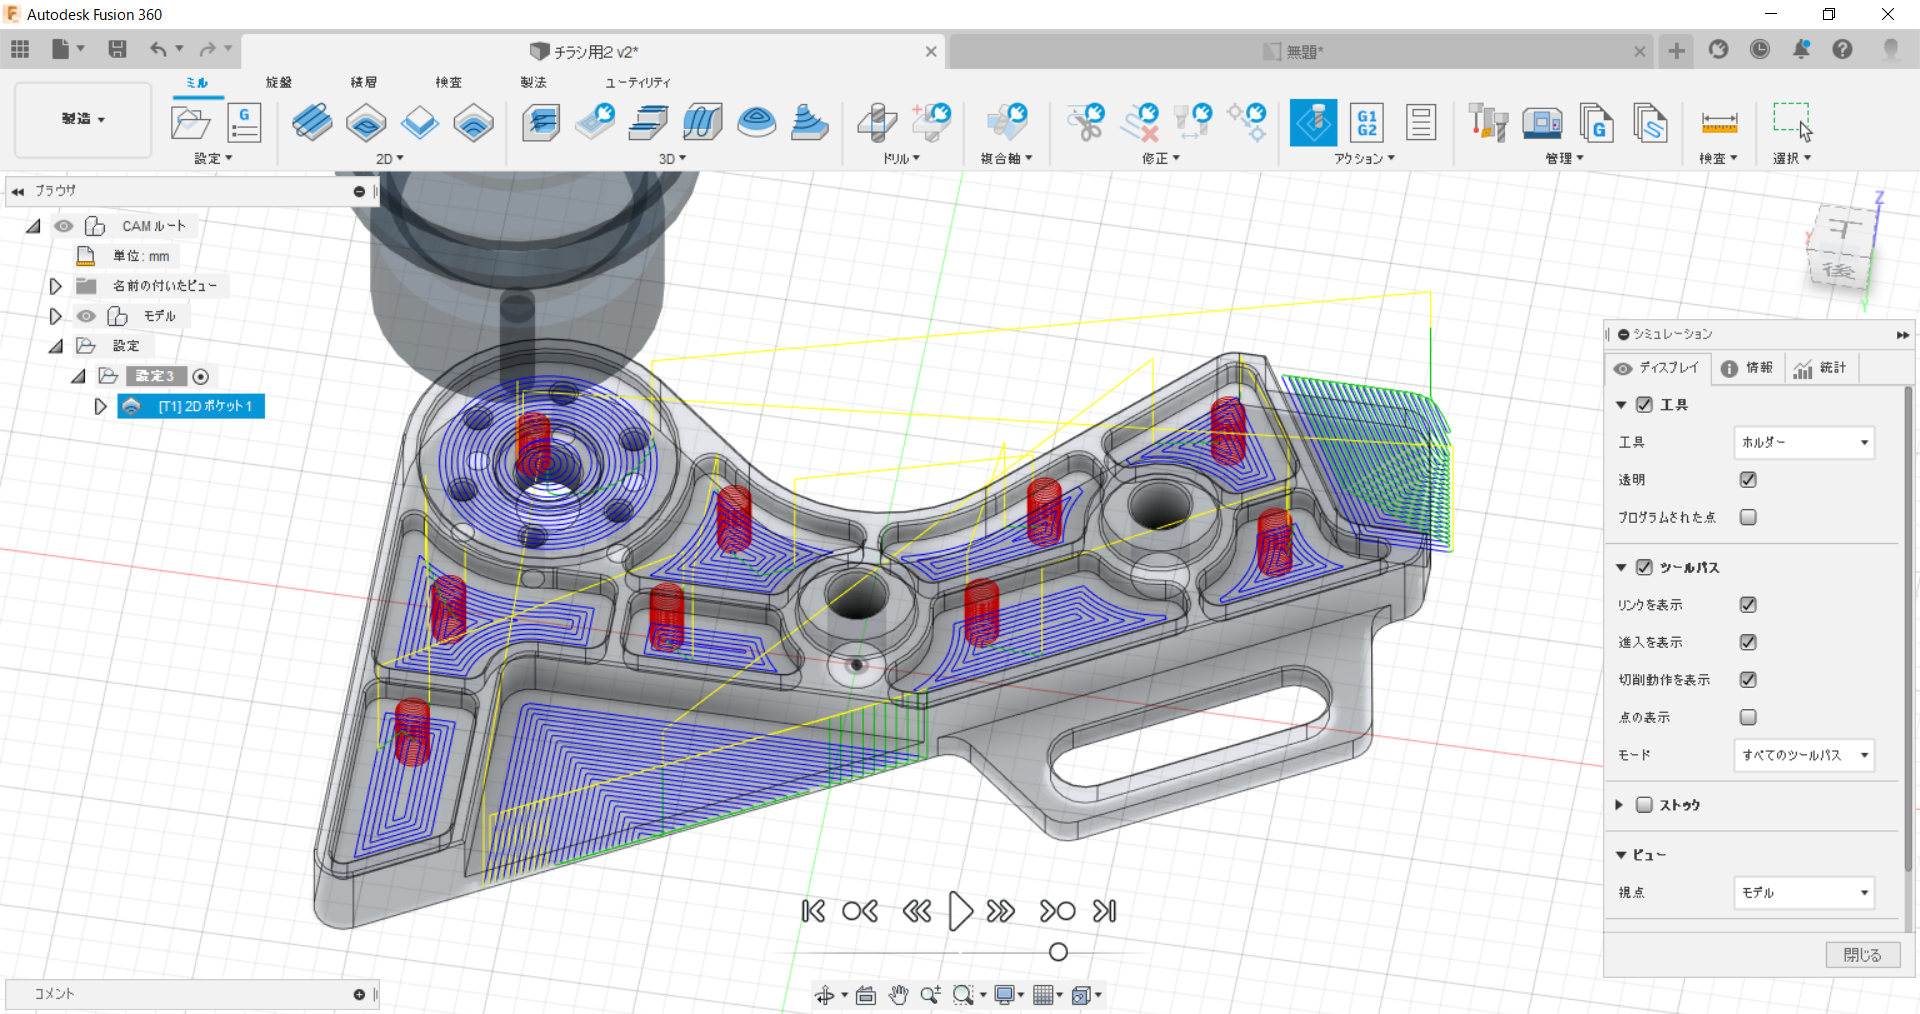
Task: Click the Simulate action icon
Action: [1313, 123]
